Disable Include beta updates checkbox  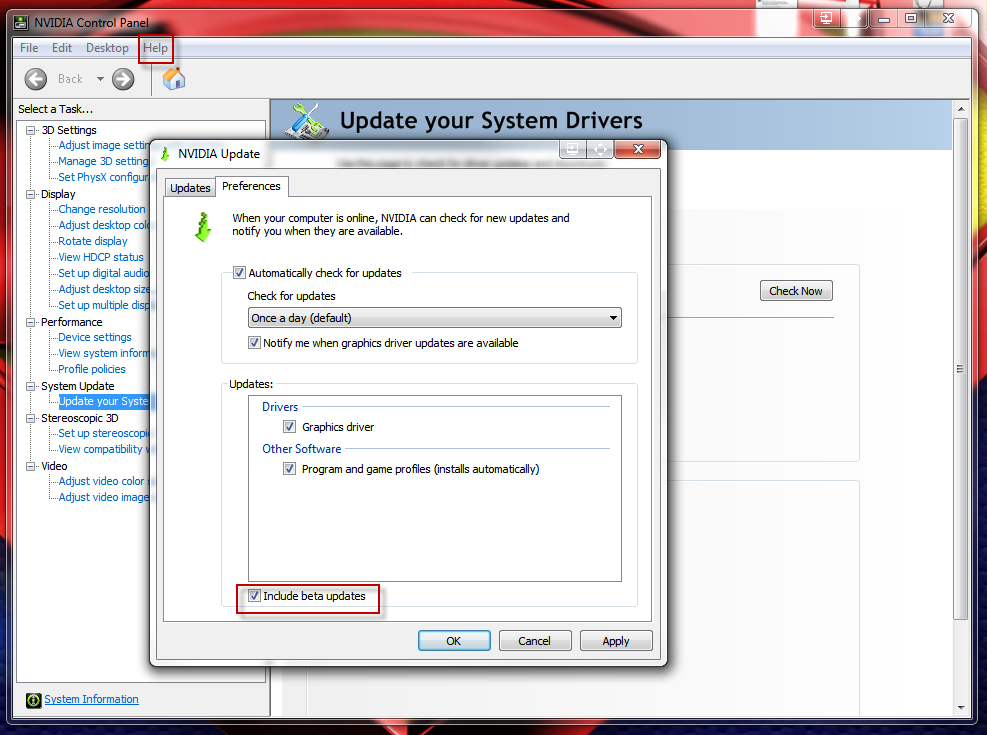[254, 596]
